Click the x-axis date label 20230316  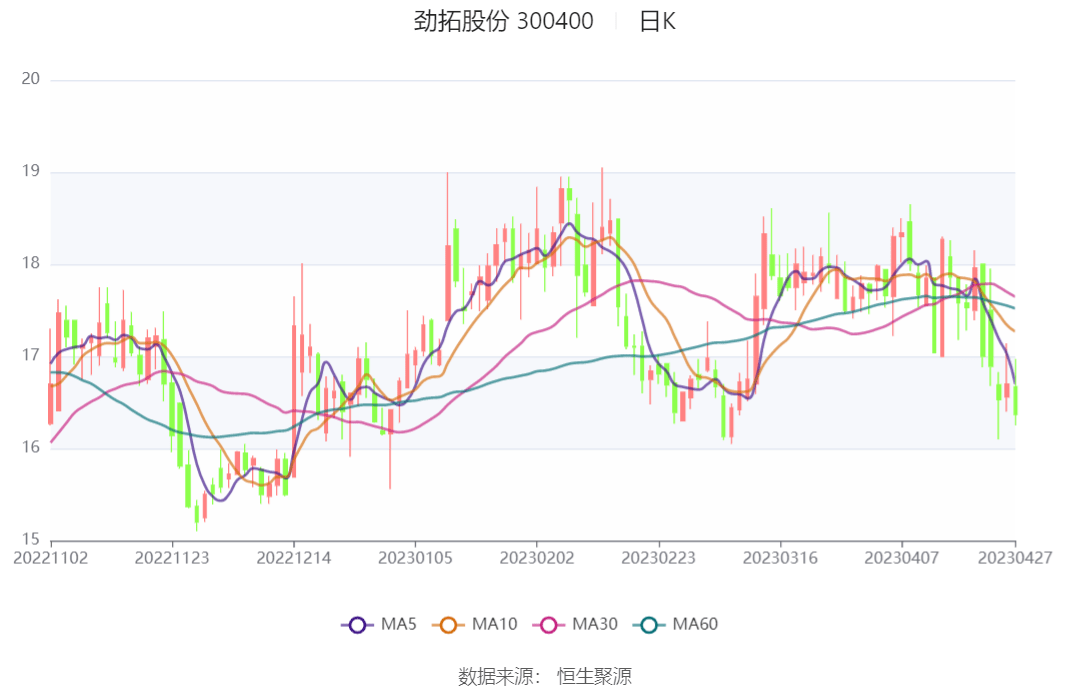pyautogui.click(x=780, y=558)
